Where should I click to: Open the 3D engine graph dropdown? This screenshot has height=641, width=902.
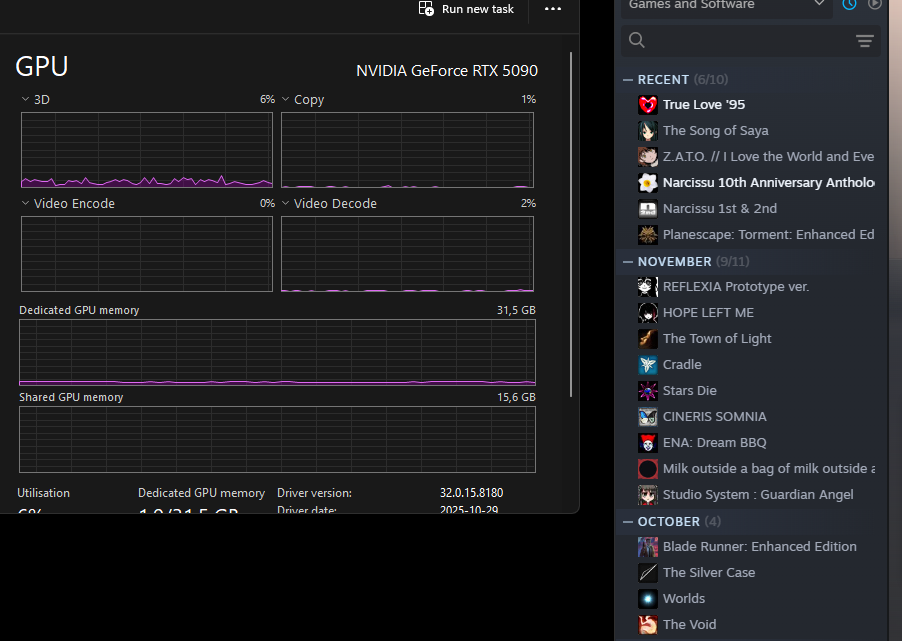coord(25,99)
